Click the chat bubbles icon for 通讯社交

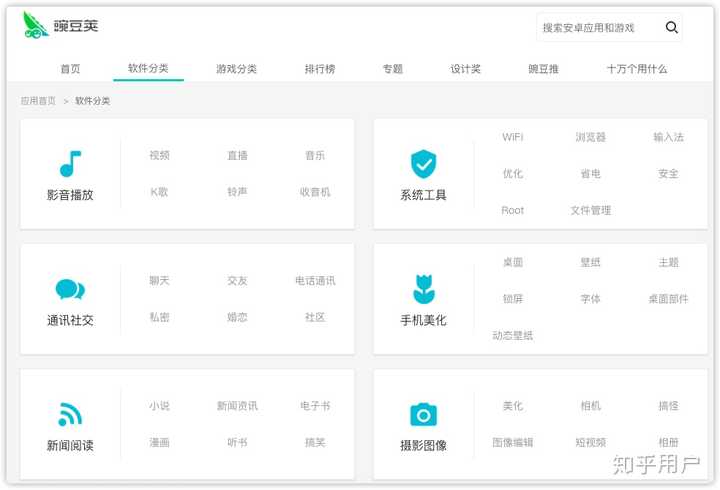pos(70,289)
